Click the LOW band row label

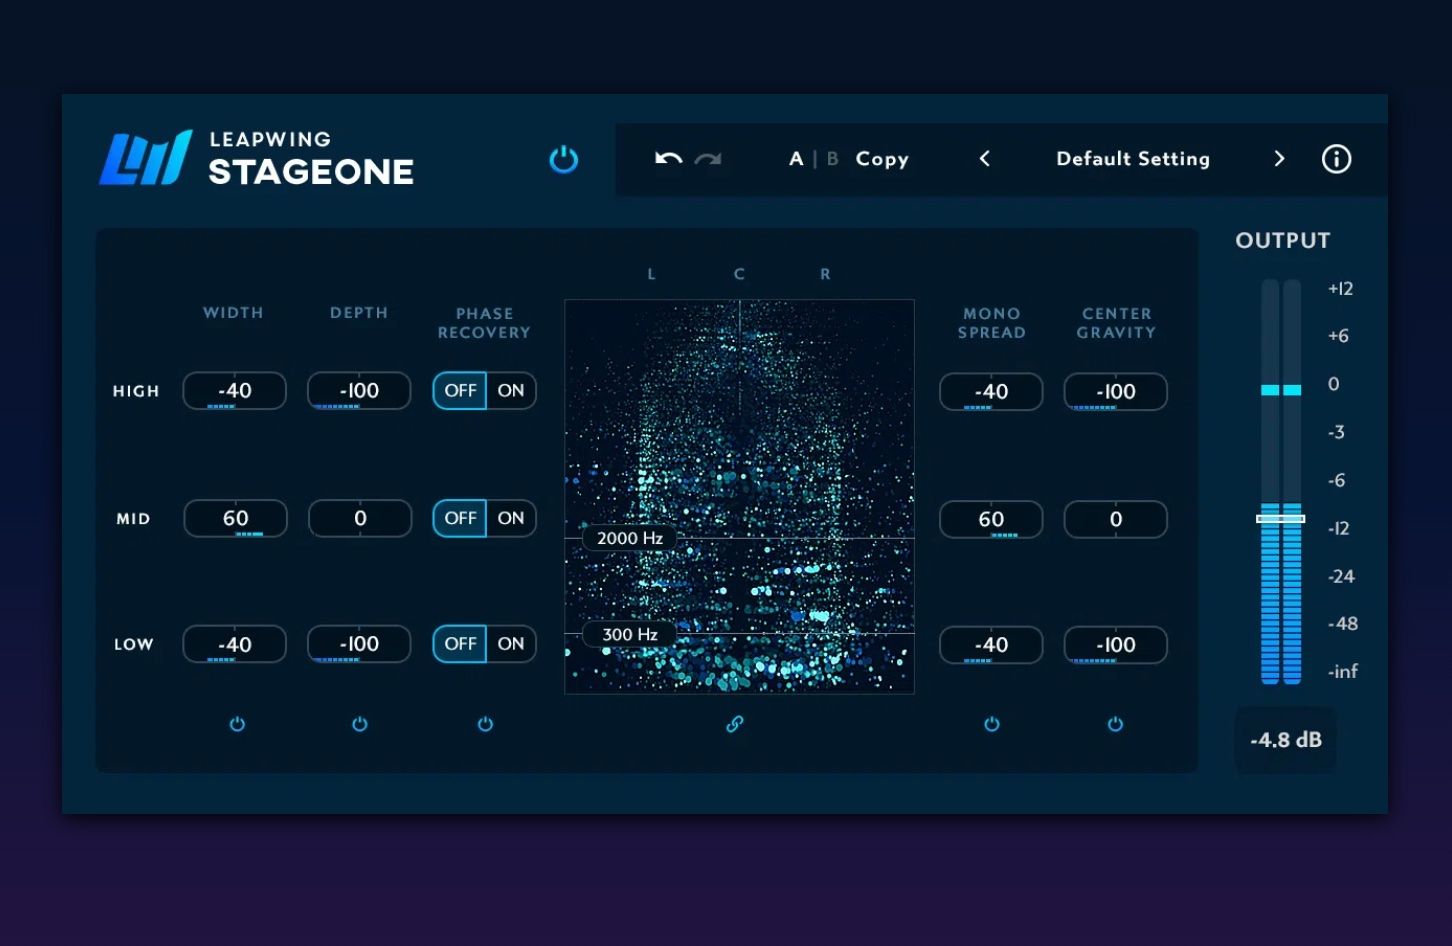(134, 645)
